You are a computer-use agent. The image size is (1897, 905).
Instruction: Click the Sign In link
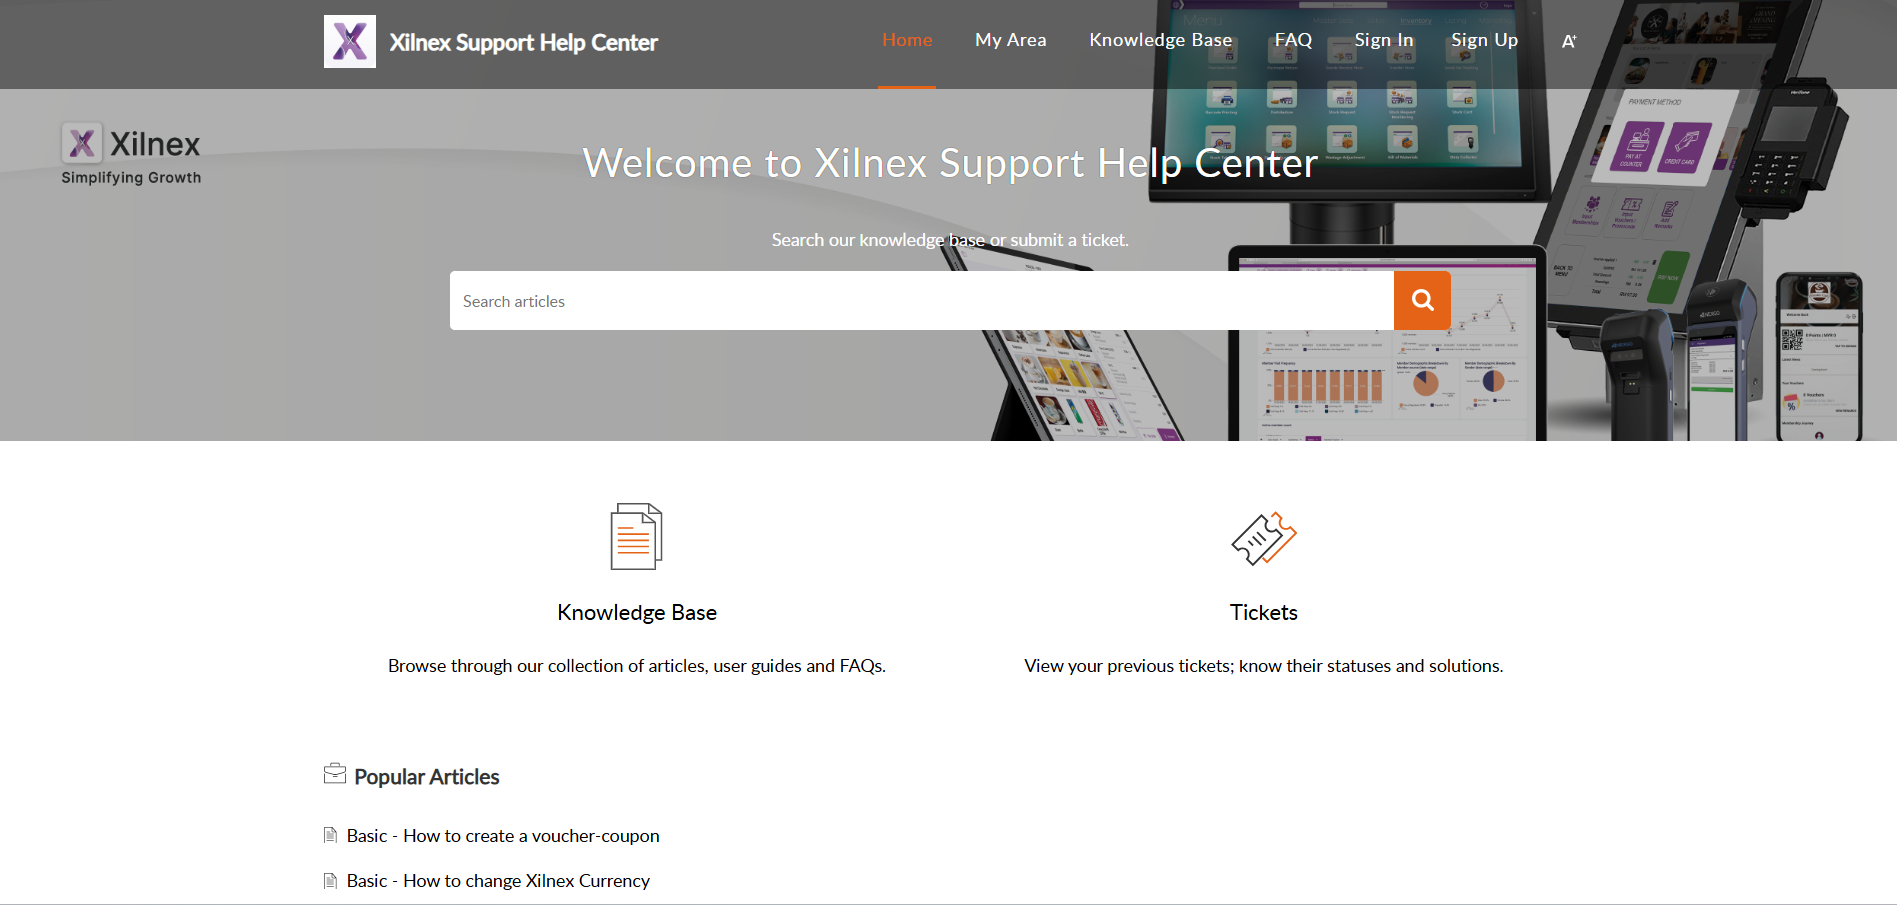click(1384, 40)
